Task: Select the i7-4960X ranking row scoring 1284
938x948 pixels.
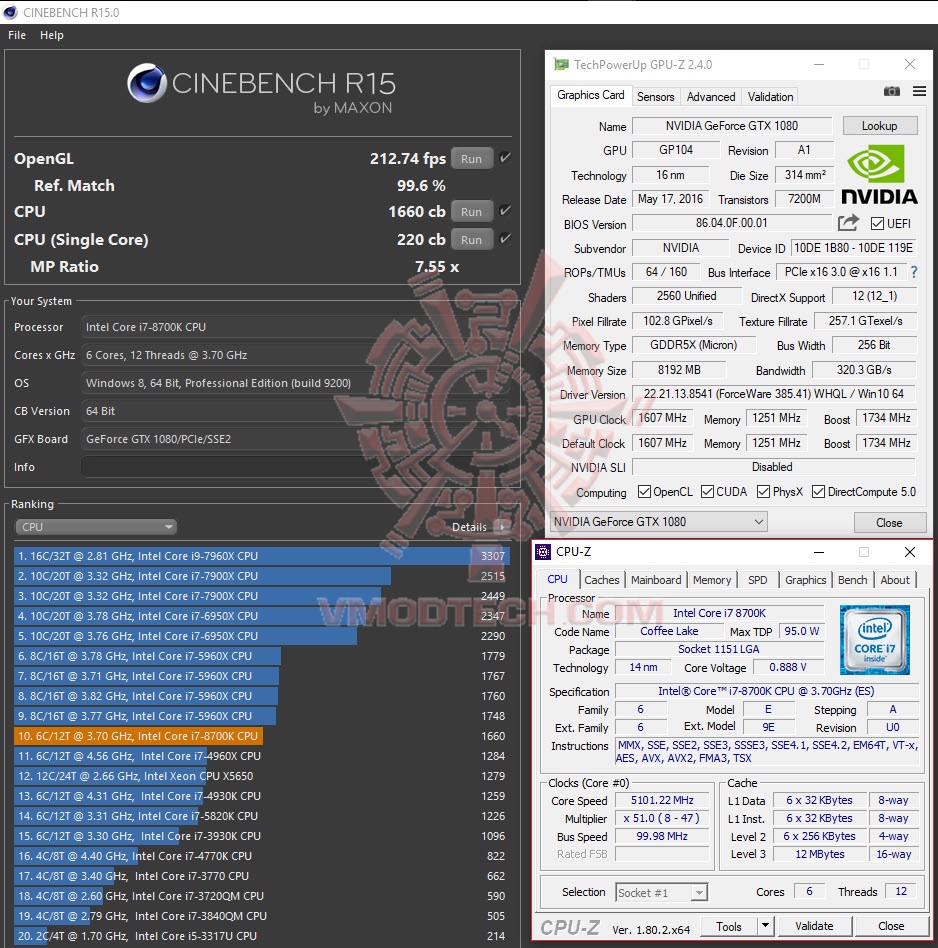Action: tap(261, 756)
